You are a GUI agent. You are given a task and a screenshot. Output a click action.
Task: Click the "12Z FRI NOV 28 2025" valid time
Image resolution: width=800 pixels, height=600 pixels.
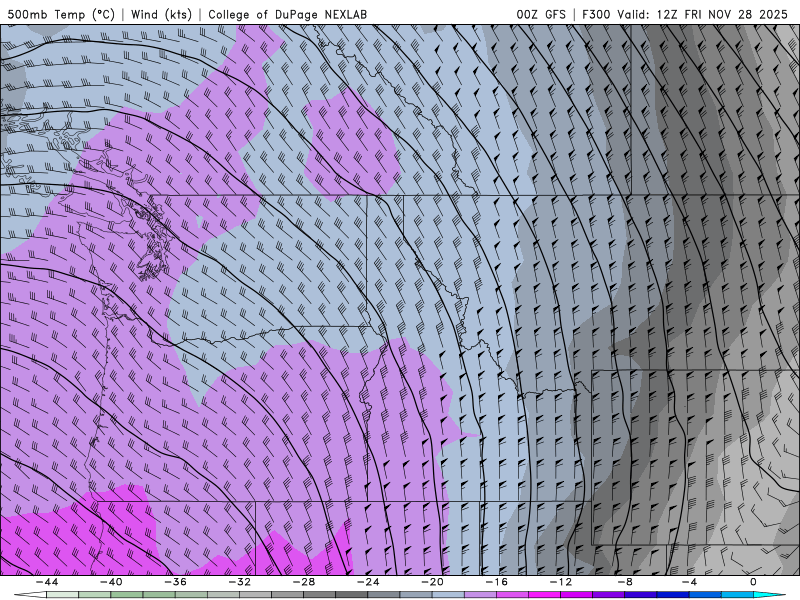(x=722, y=14)
